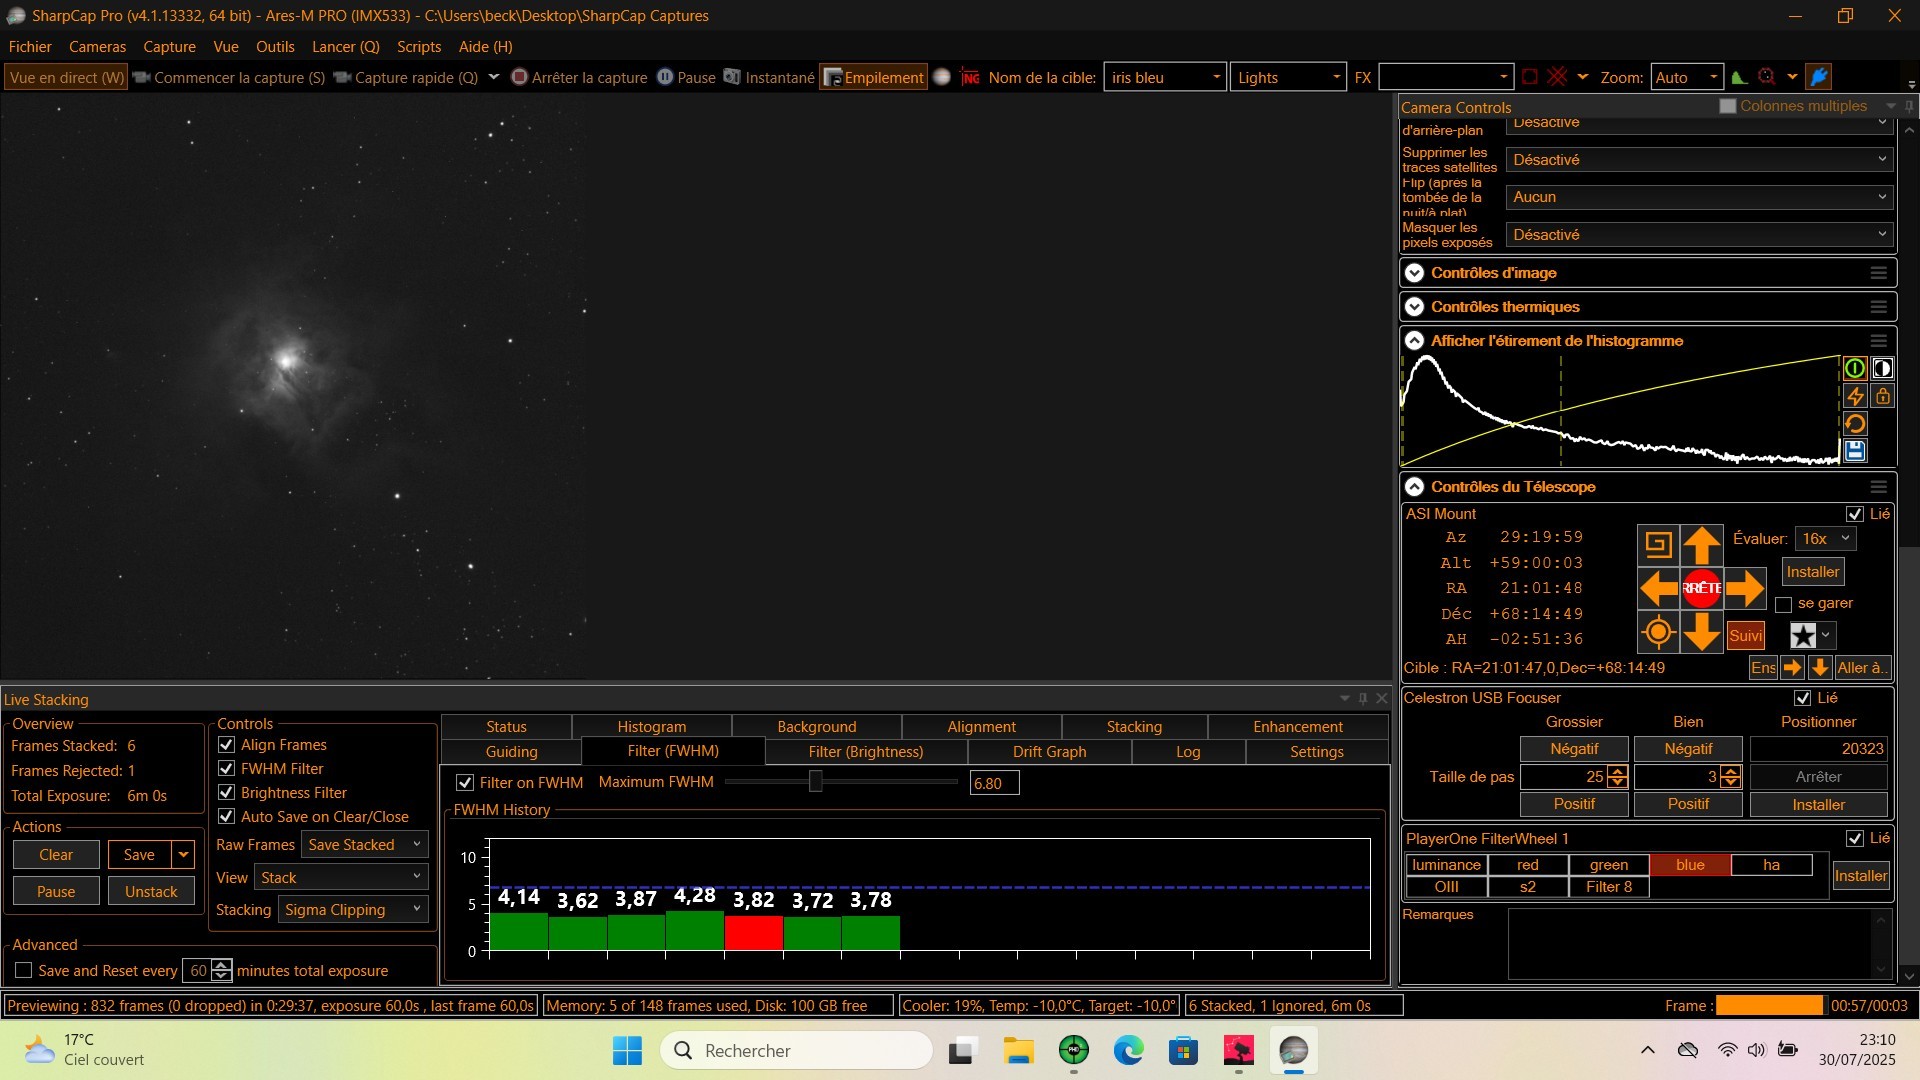The image size is (1920, 1080).
Task: Uncheck the Brightness Filter checkbox
Action: (227, 793)
